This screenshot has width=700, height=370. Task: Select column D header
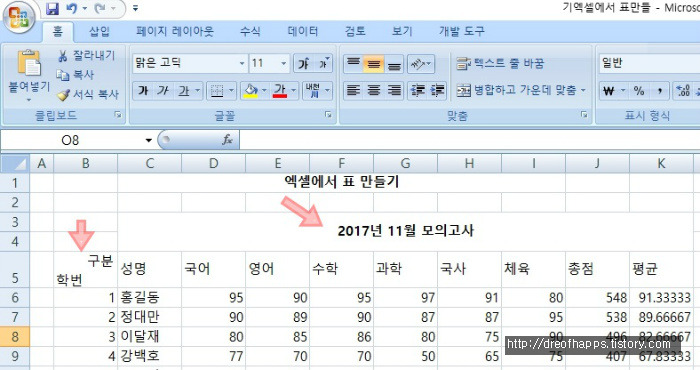point(213,163)
